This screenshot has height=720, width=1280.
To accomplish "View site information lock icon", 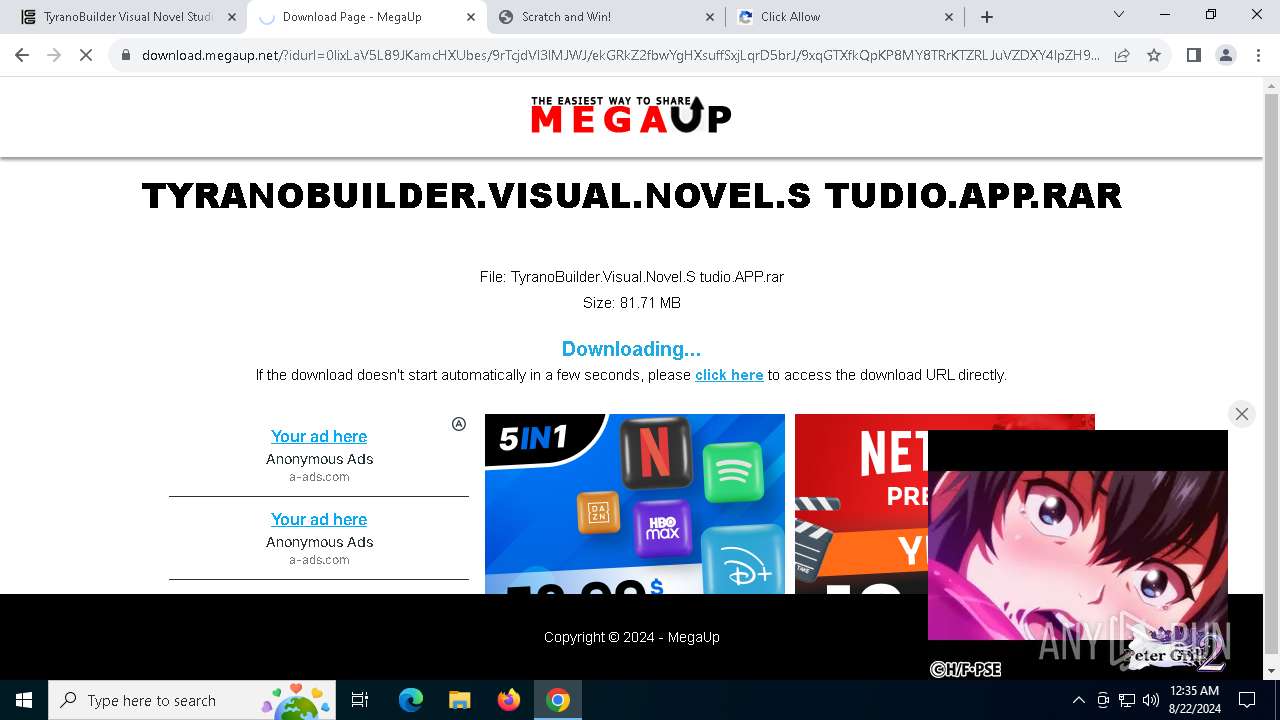I will [126, 55].
